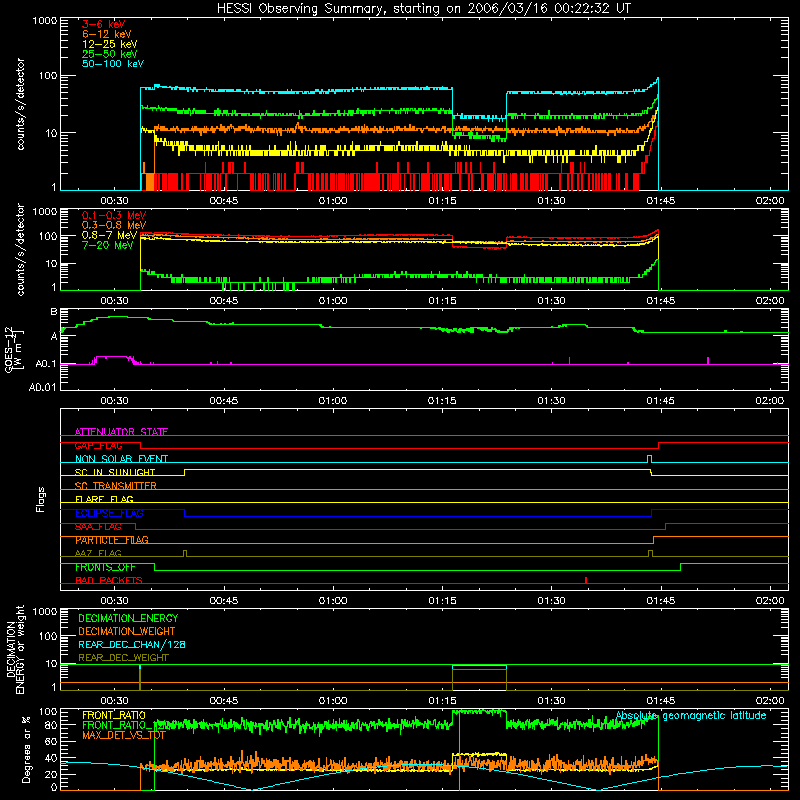The height and width of the screenshot is (800, 800).
Task: Pick the PARTICLE_FLAG label
Action: (112, 540)
